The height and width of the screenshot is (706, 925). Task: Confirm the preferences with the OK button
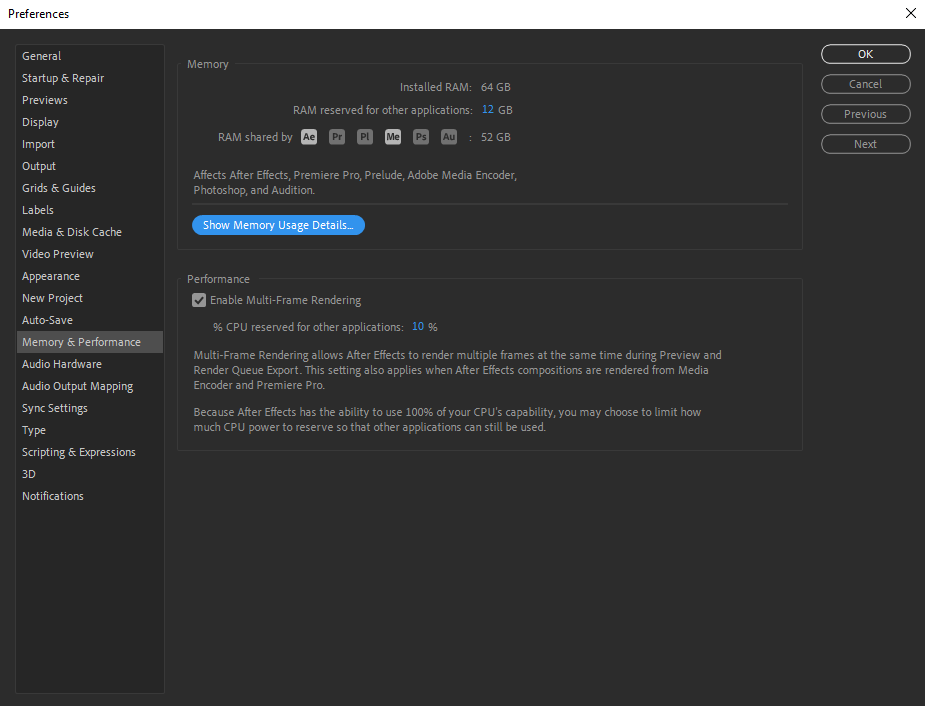[x=865, y=54]
